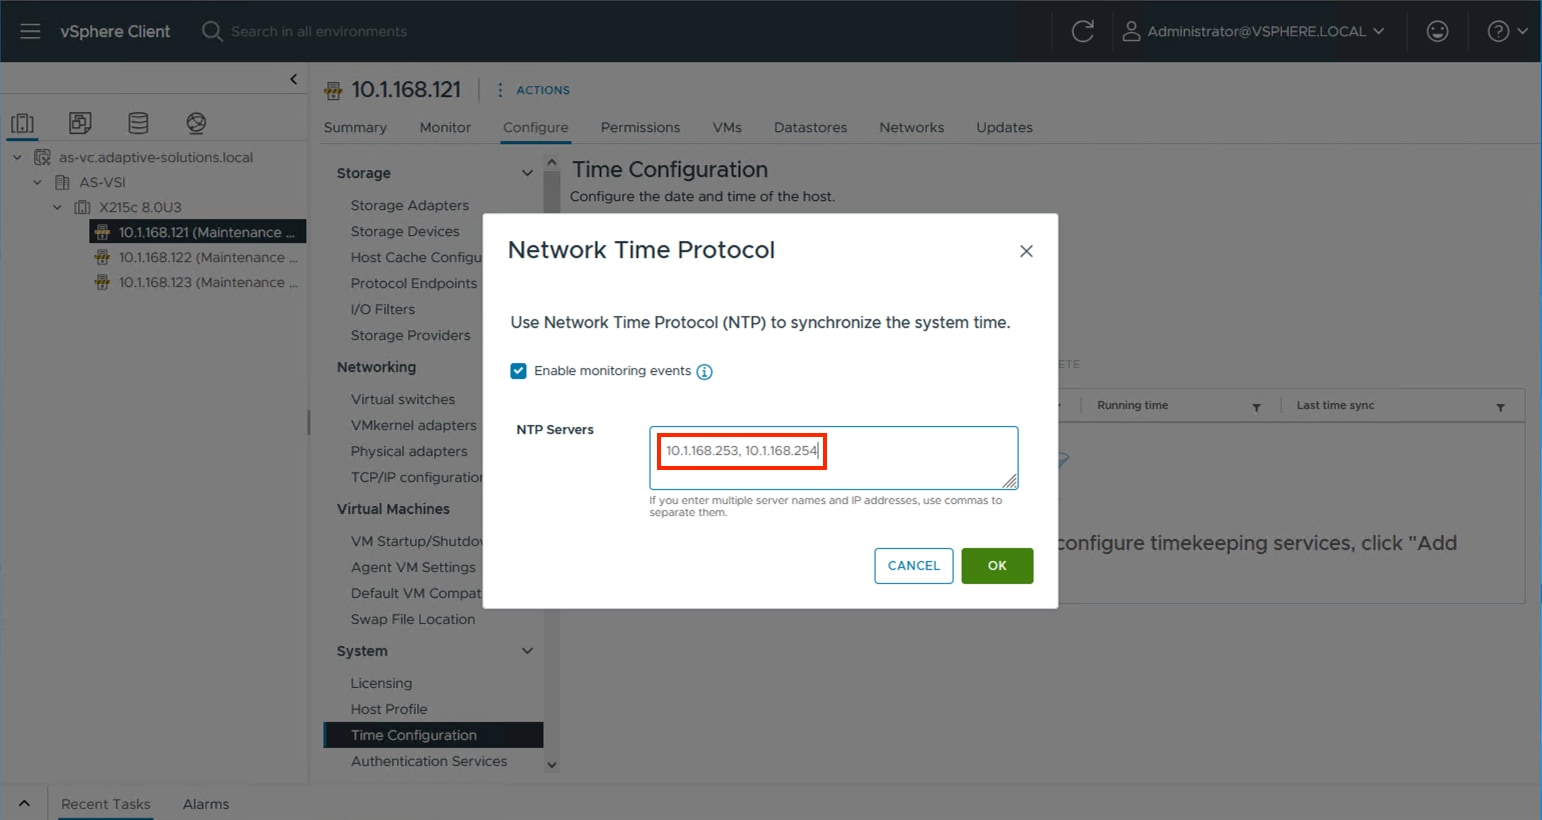Open the vSphere help menu

click(1498, 31)
